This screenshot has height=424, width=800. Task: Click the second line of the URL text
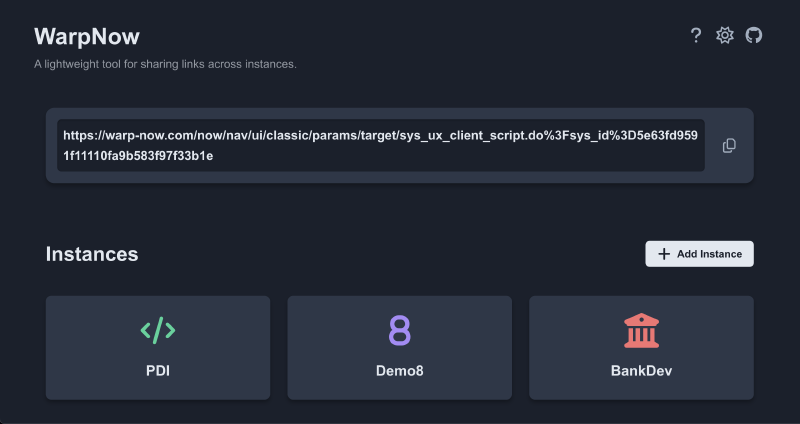[137, 157]
